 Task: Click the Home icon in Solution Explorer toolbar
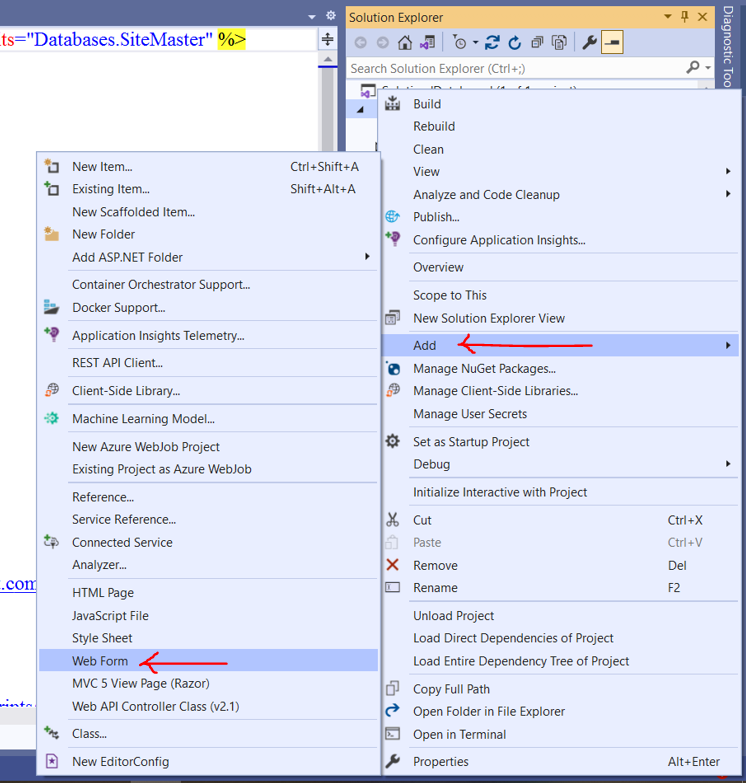point(404,43)
